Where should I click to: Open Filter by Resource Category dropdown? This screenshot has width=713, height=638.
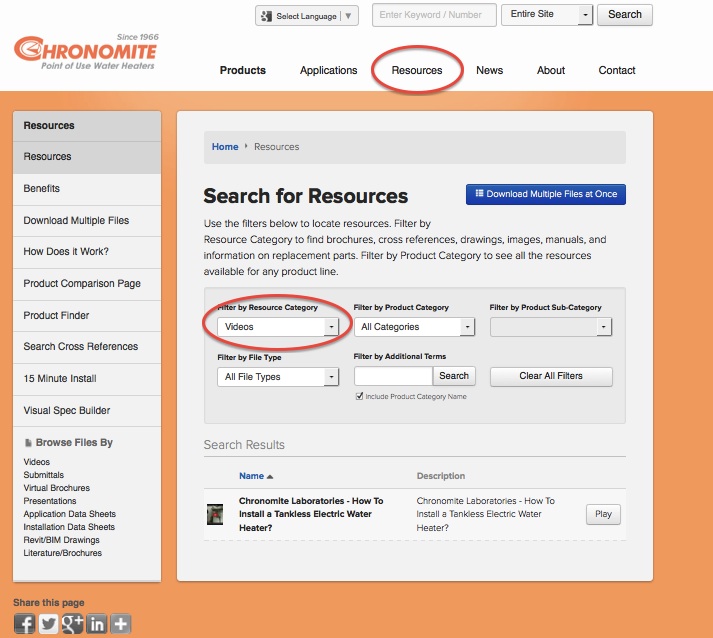[278, 327]
